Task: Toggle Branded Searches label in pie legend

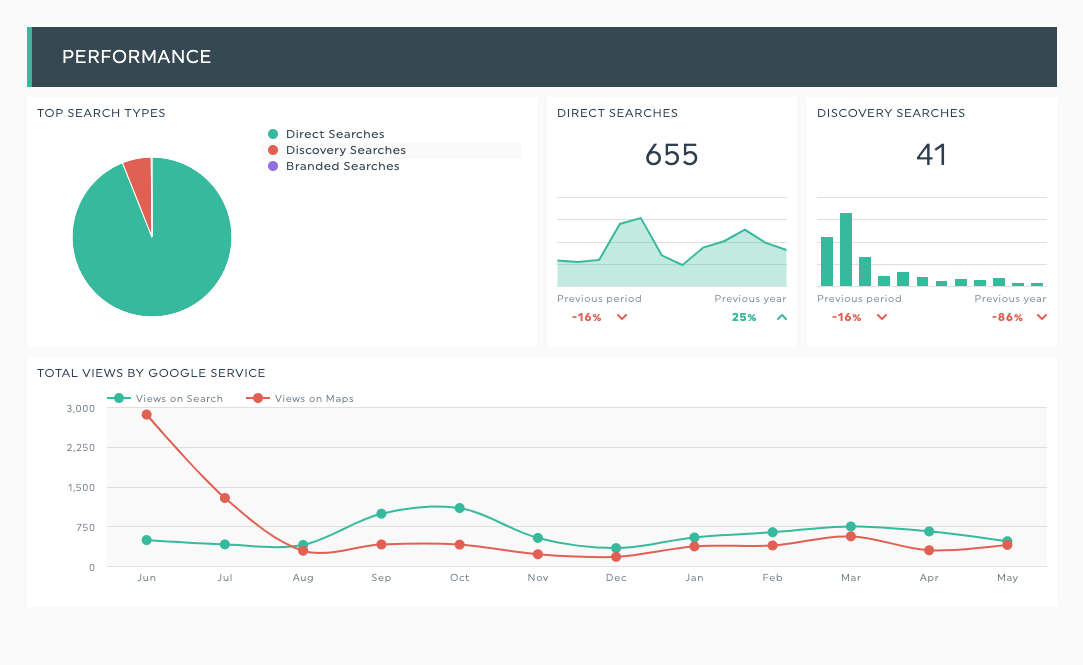Action: [x=342, y=166]
